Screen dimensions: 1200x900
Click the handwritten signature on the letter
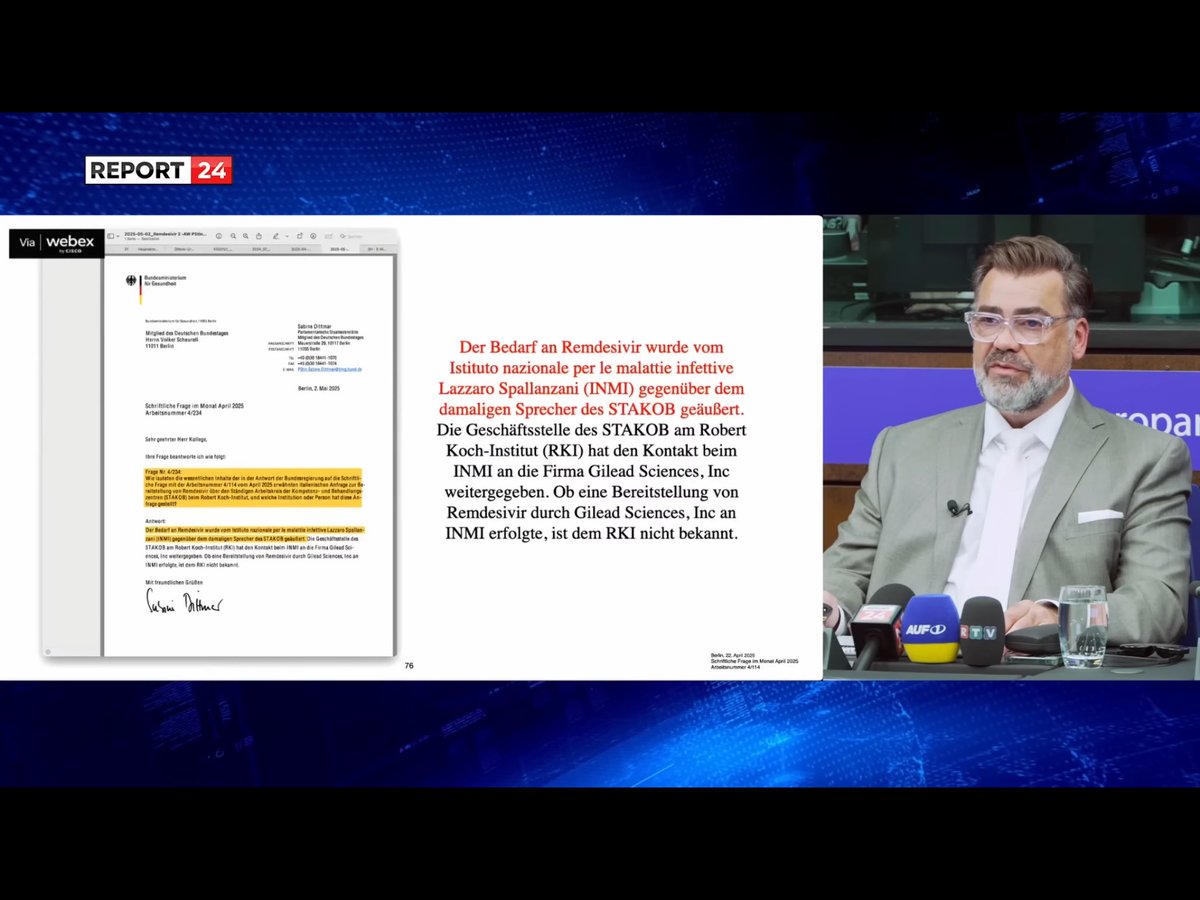point(184,602)
